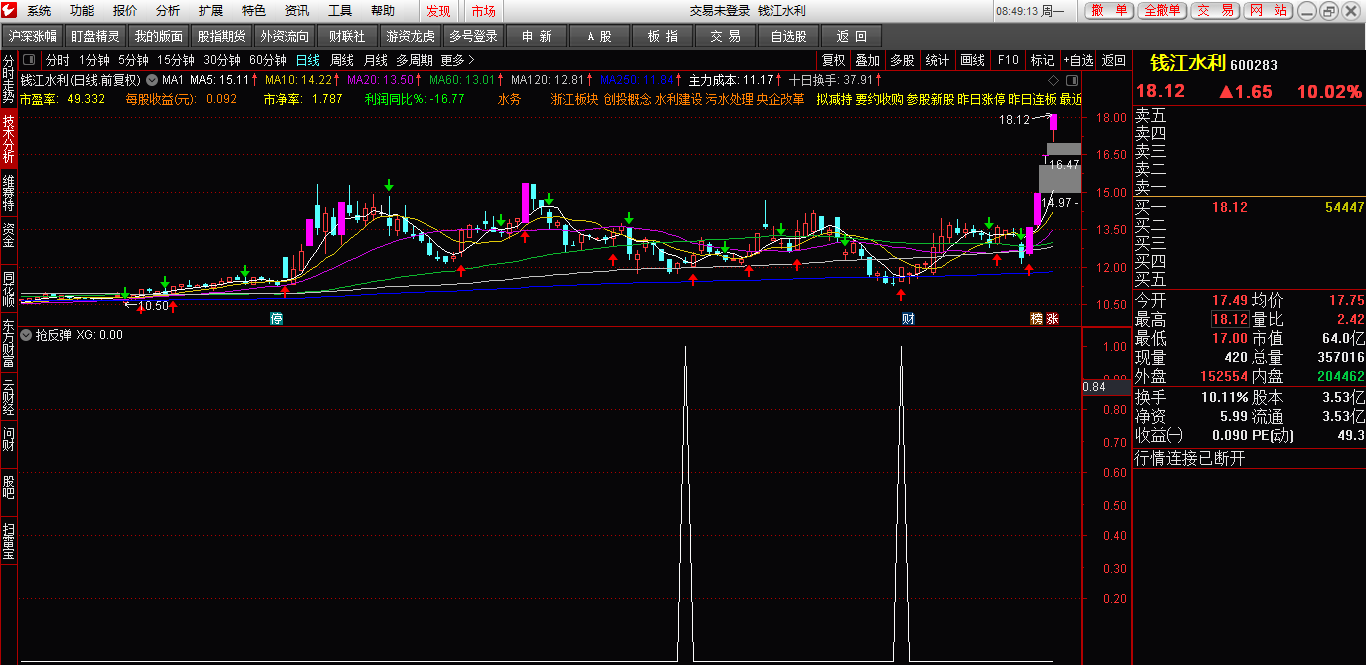Open the 股吧 sidebar panel

9,487
